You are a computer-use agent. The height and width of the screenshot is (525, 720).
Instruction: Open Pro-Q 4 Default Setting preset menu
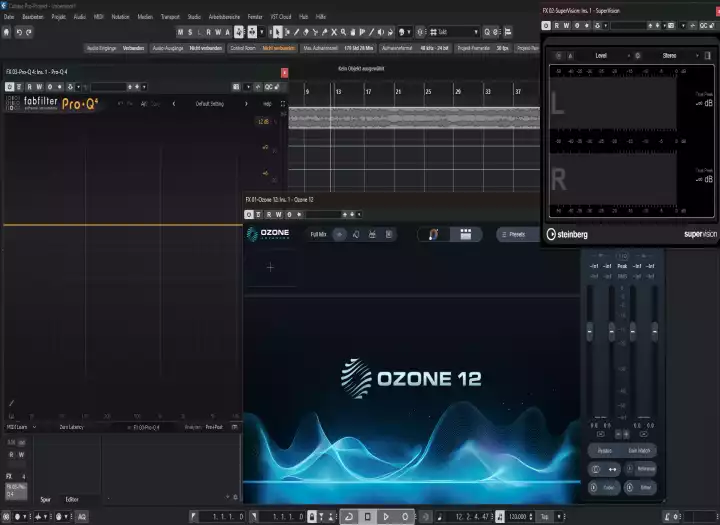[210, 104]
